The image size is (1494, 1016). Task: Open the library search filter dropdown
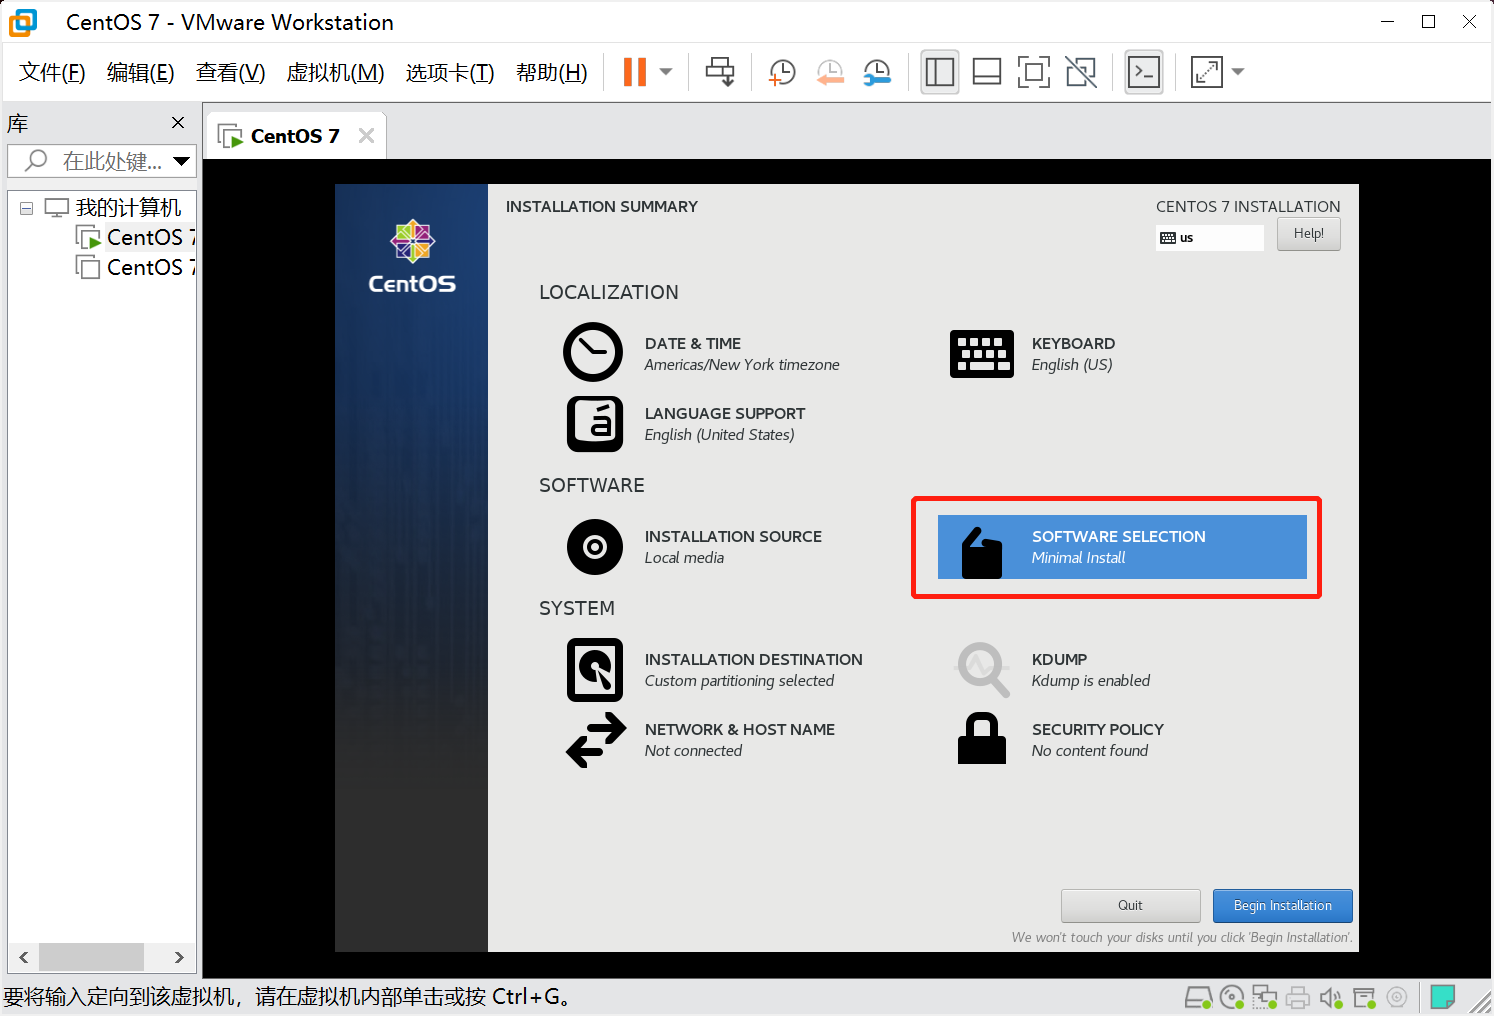click(181, 161)
